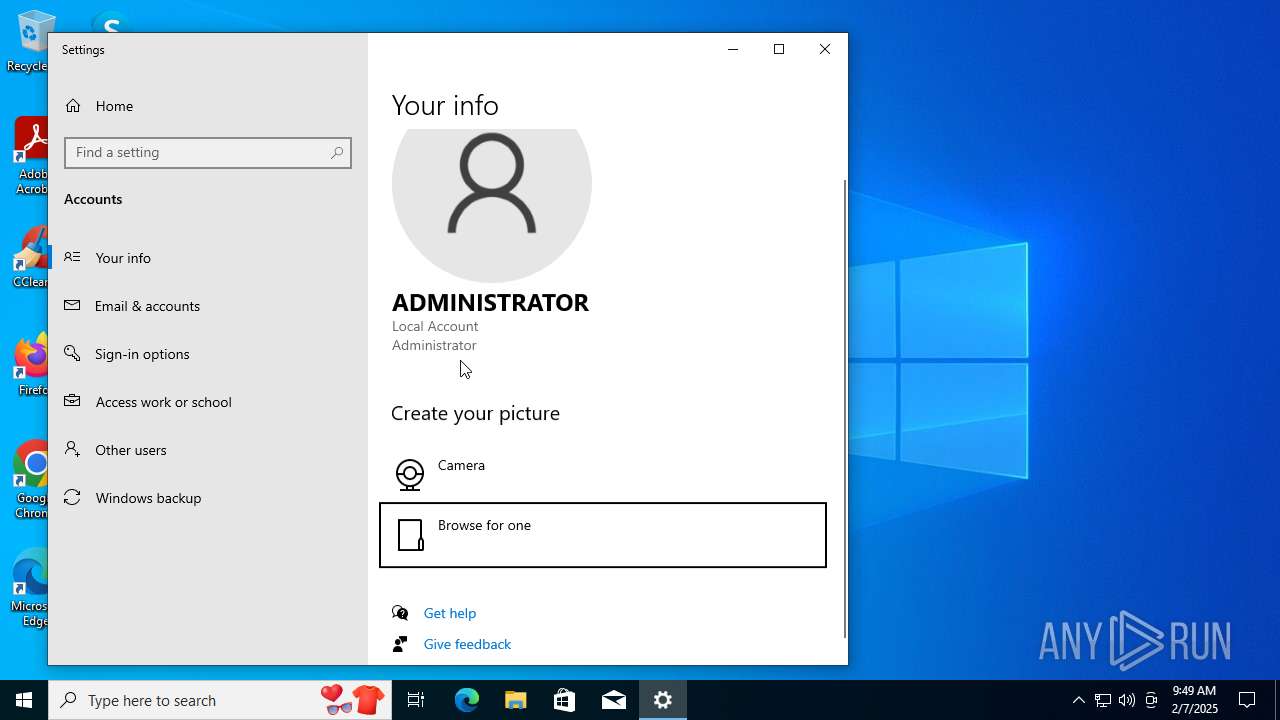1280x720 pixels.
Task: Open Task View from the taskbar
Action: pyautogui.click(x=416, y=700)
